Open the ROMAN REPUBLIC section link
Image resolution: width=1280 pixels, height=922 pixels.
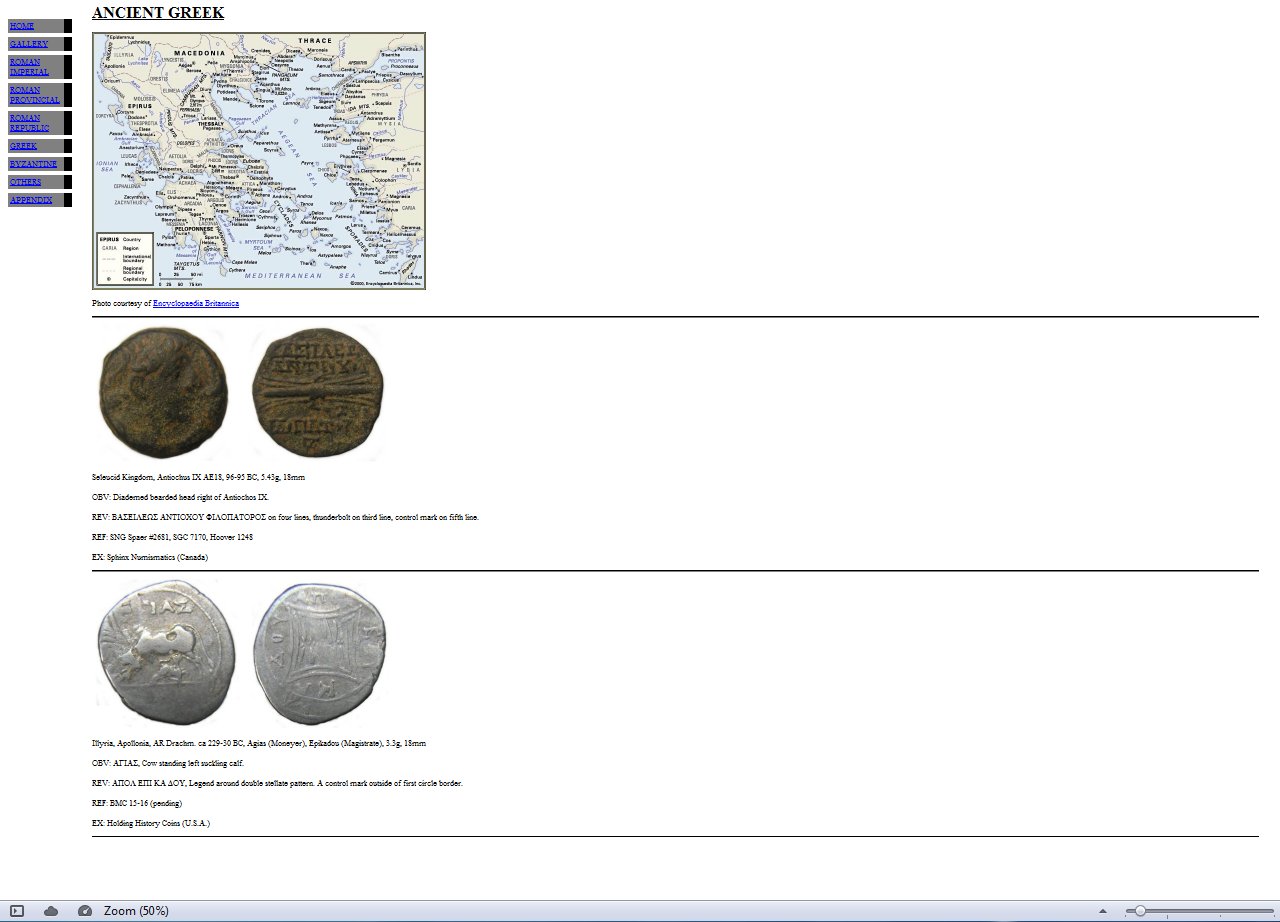(29, 123)
